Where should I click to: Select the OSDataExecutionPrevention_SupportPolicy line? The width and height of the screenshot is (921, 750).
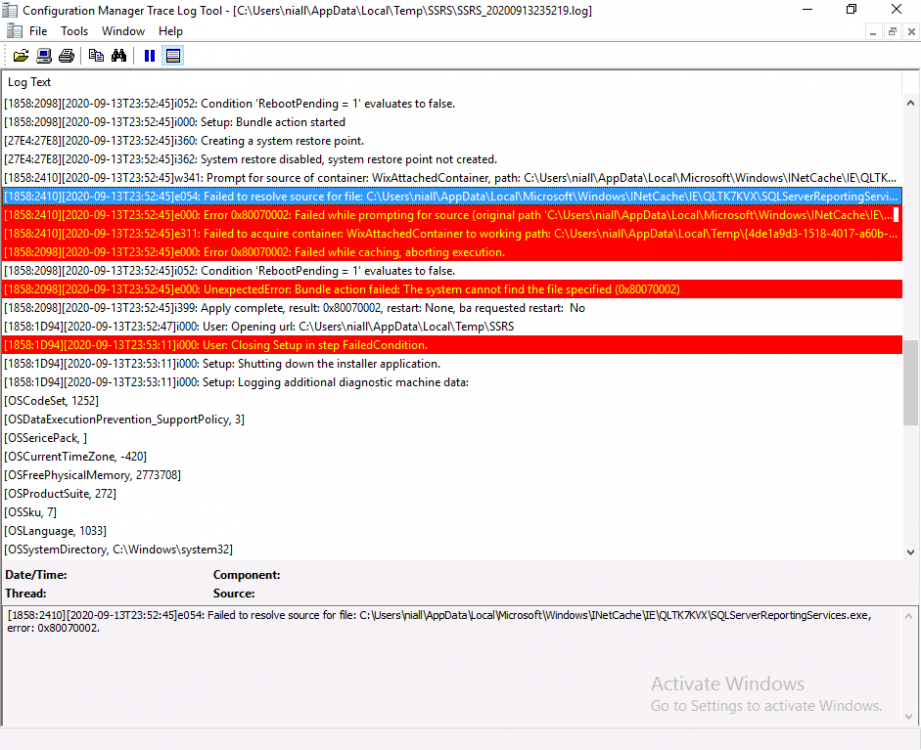pyautogui.click(x=452, y=420)
